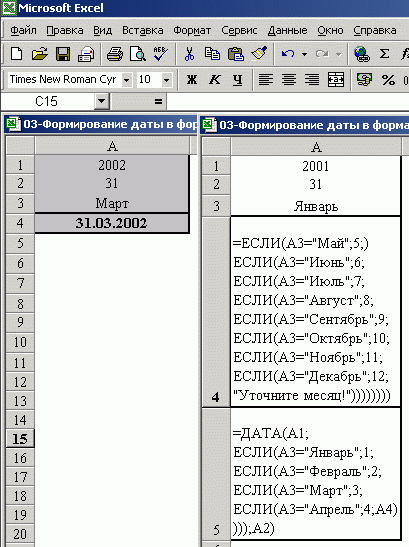Click workbook icon in right window title
This screenshot has height=547, width=409.
click(x=210, y=125)
